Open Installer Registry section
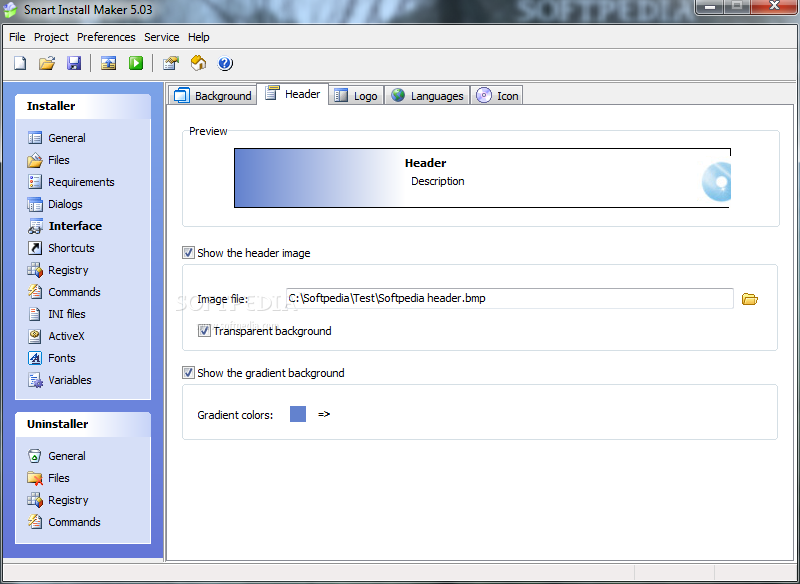The width and height of the screenshot is (800, 584). [58, 270]
